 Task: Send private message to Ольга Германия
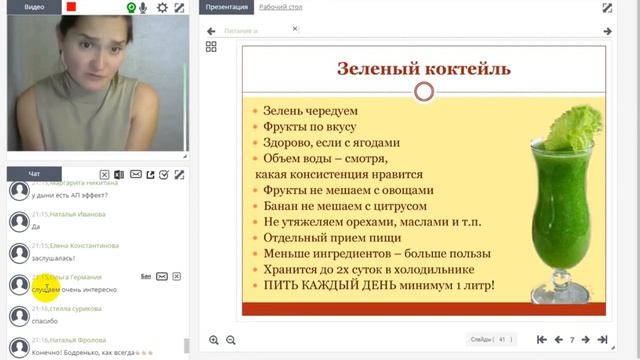coord(162,277)
